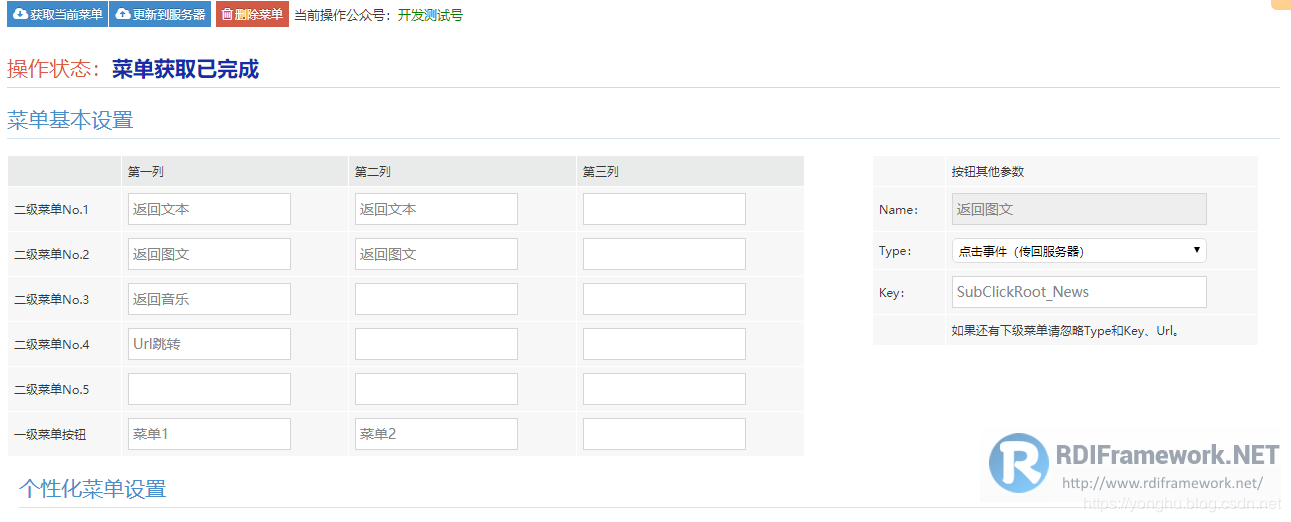Select 一级菜单按钮 field 菜单1
This screenshot has height=522, width=1291.
[x=209, y=434]
